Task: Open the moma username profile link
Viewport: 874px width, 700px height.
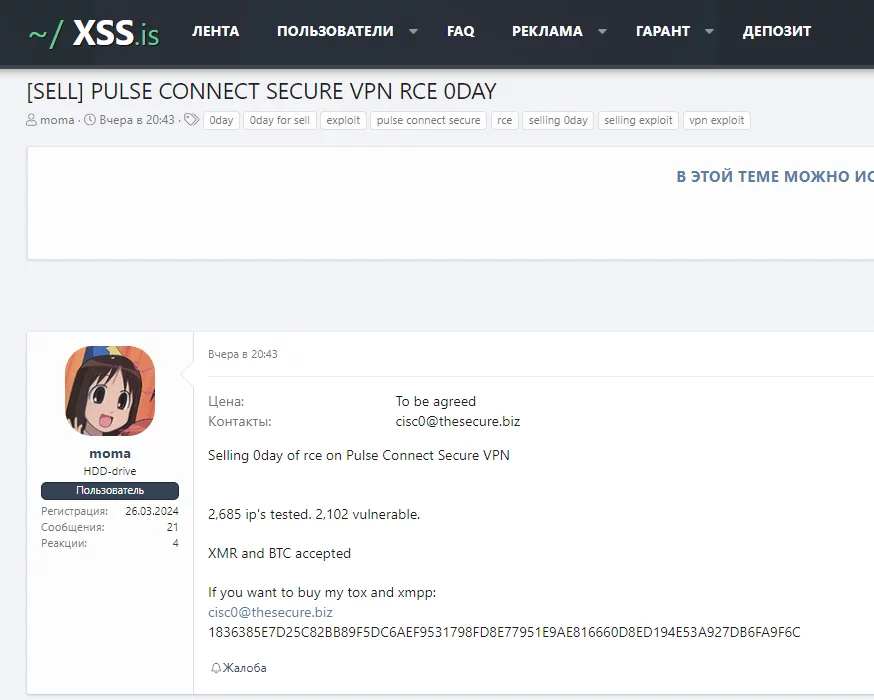Action: pos(110,453)
